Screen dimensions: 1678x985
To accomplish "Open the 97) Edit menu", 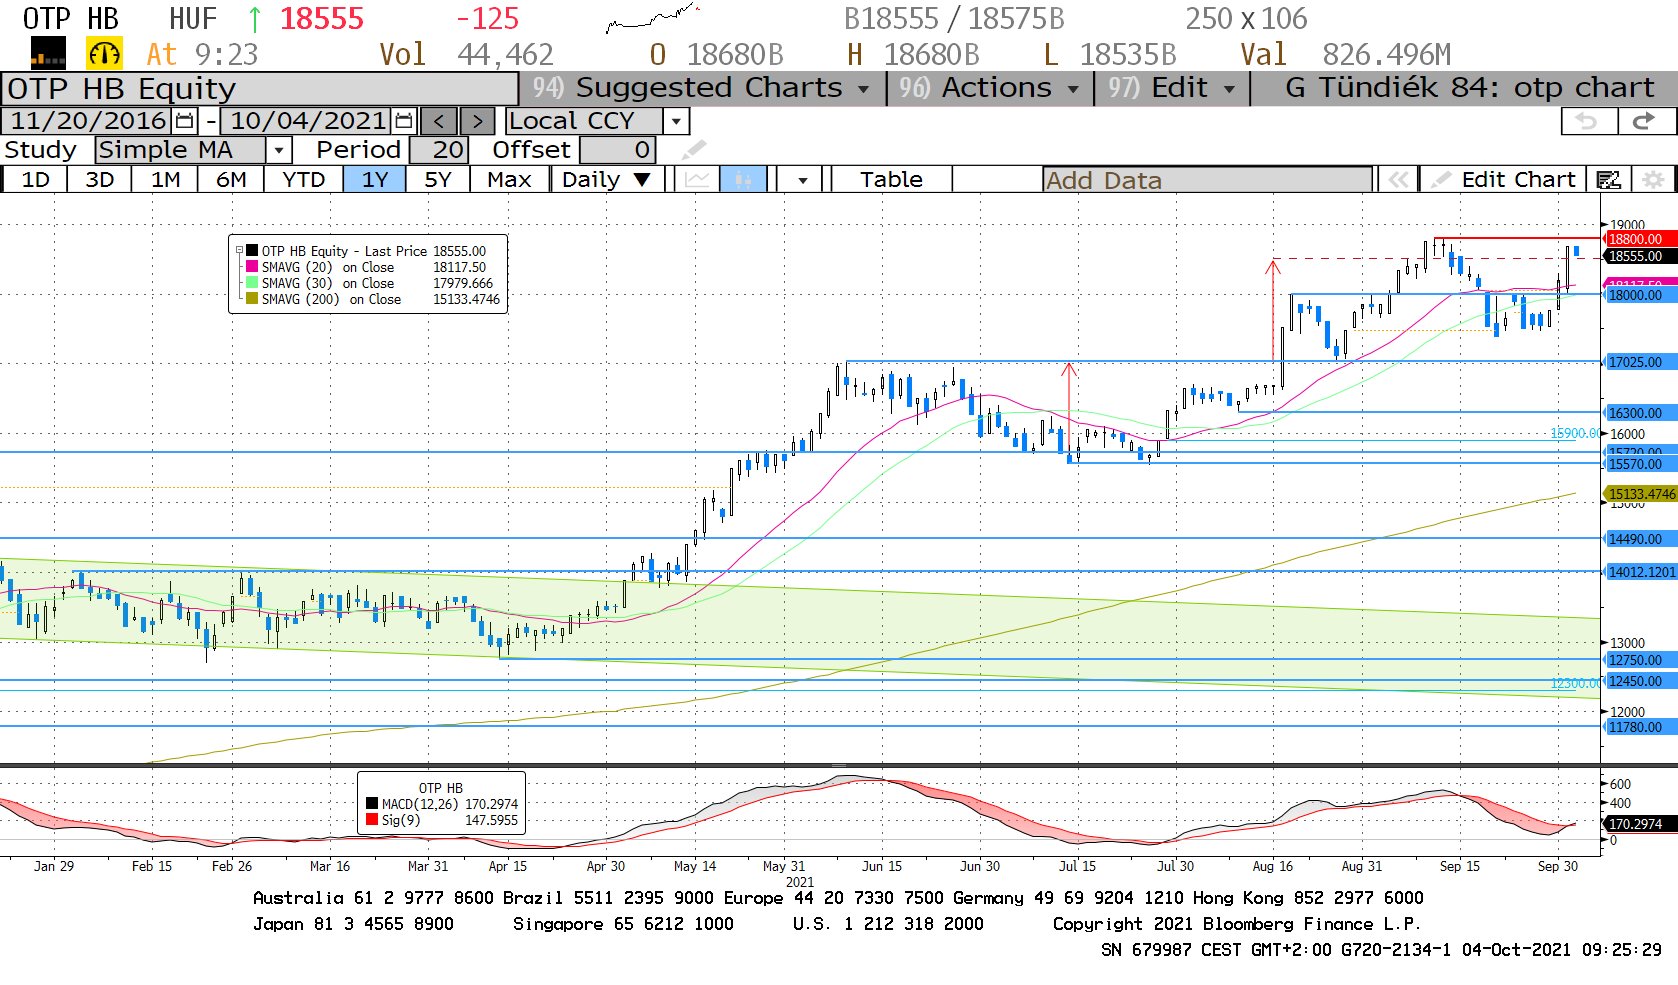I will (x=1172, y=88).
